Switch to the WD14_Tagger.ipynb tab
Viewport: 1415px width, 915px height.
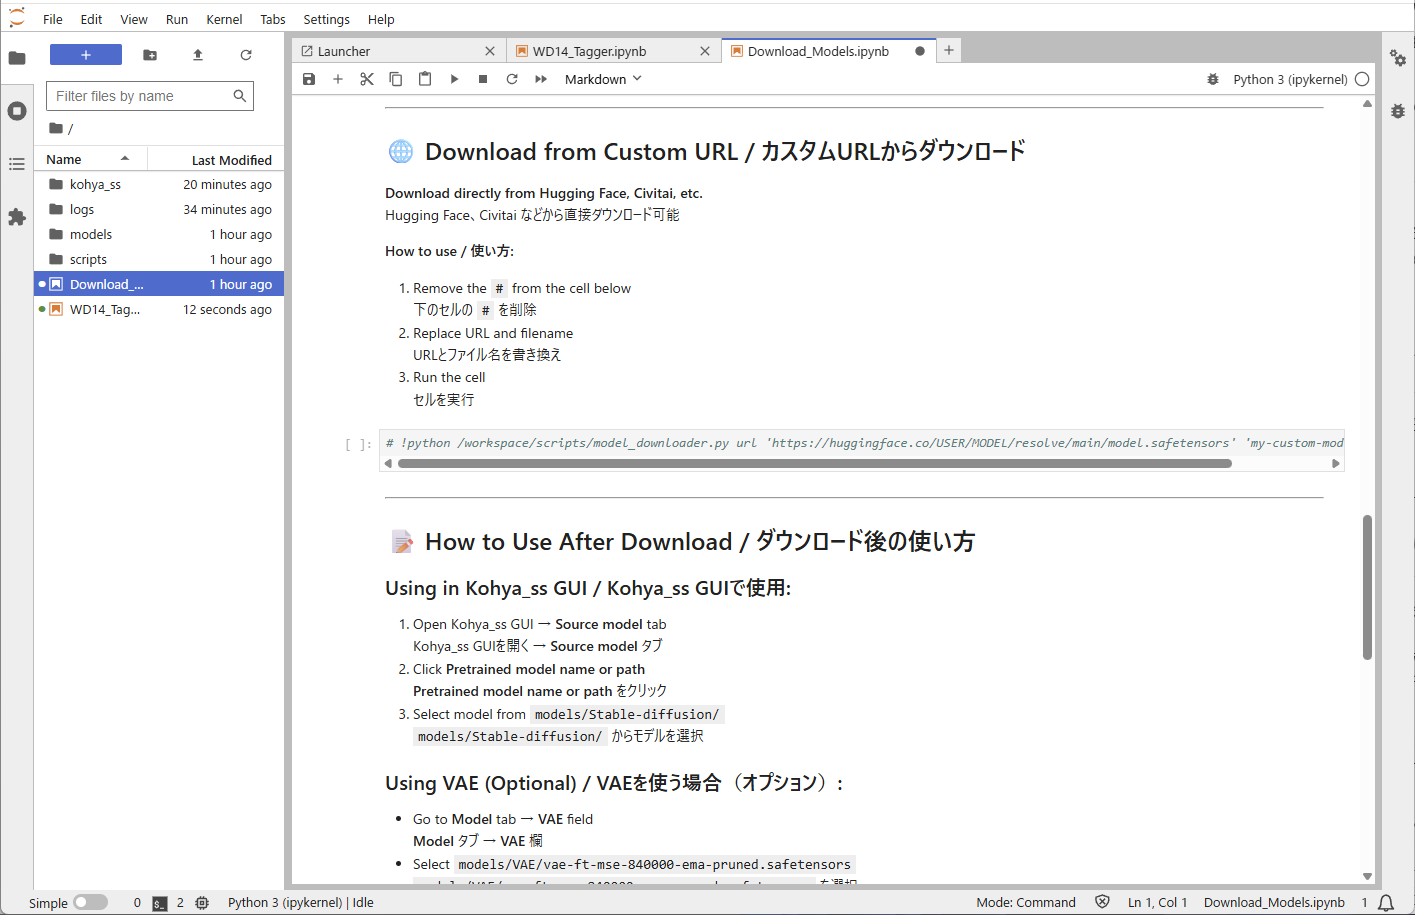[590, 51]
